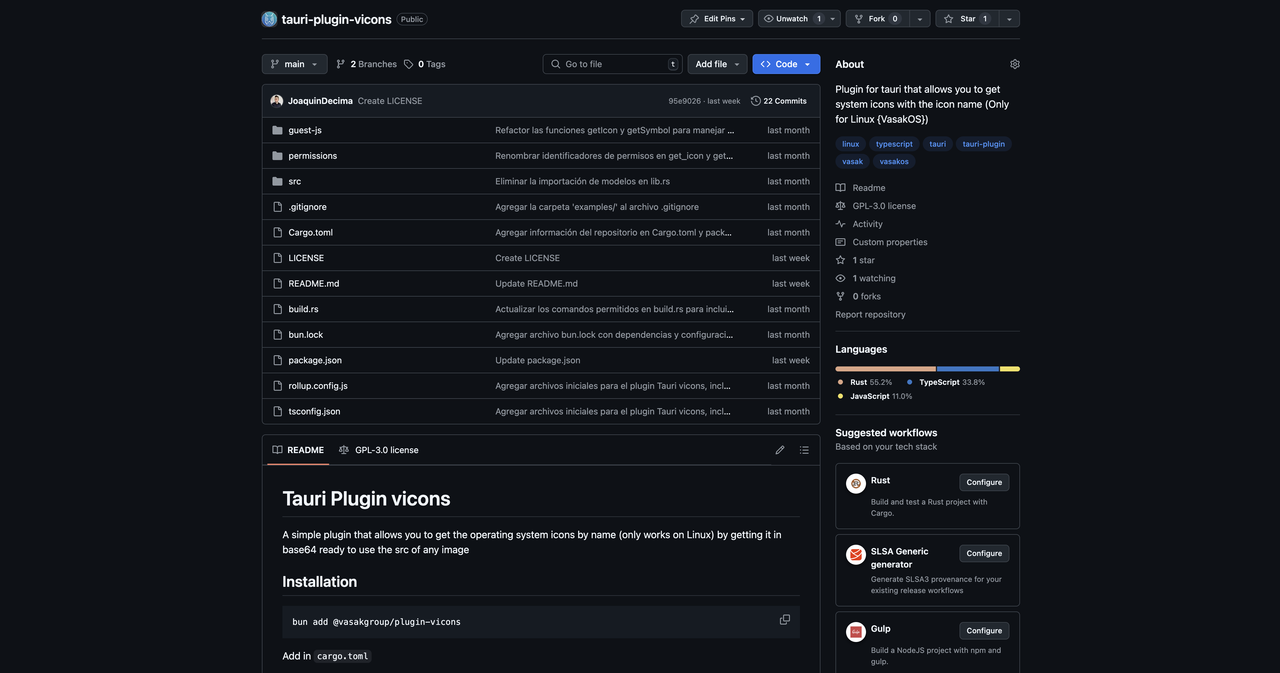Open the README.md file
This screenshot has height=673, width=1280.
click(x=314, y=284)
